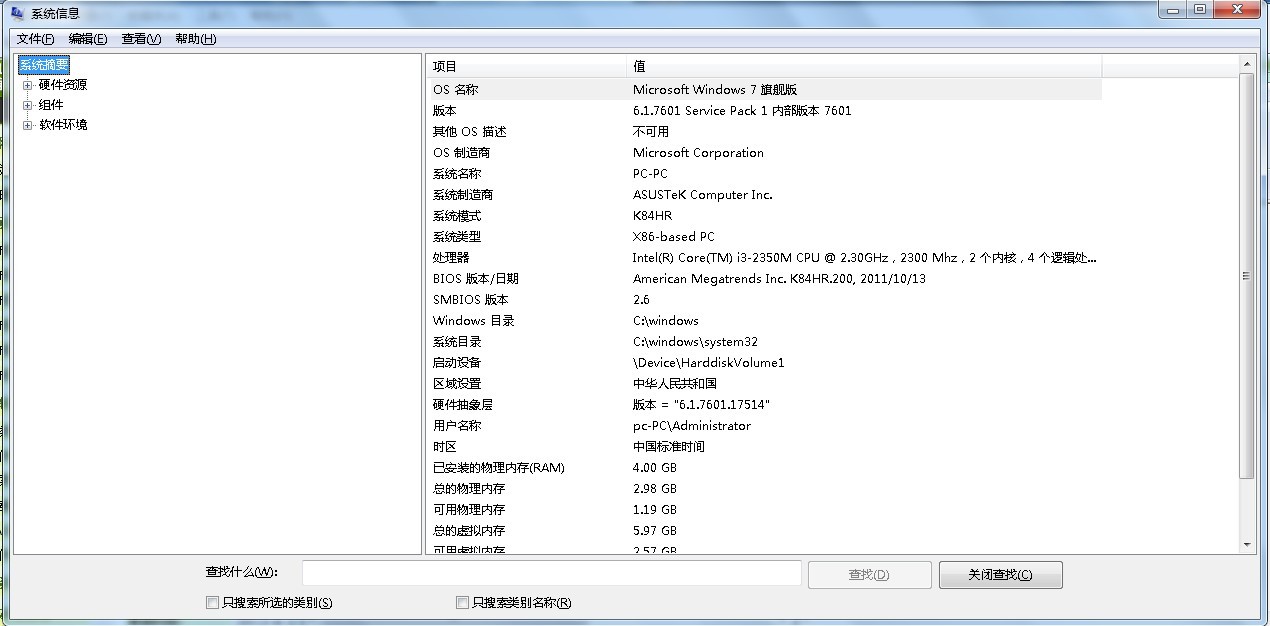Screen dimensions: 1270x626
Task: Enable 只搜索类别名称 checkbox
Action: pyautogui.click(x=462, y=602)
